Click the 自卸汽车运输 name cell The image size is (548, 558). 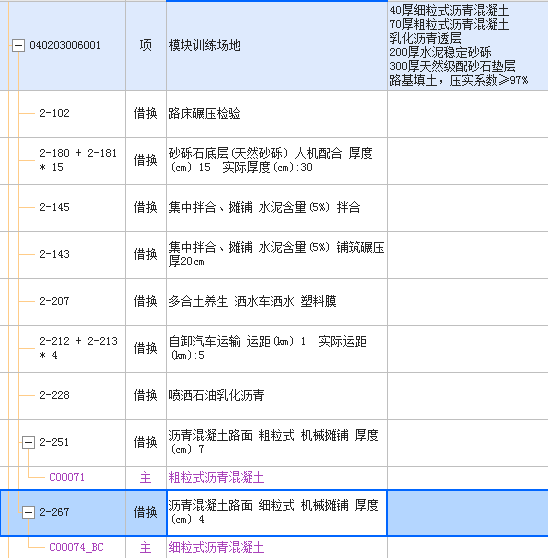(277, 349)
